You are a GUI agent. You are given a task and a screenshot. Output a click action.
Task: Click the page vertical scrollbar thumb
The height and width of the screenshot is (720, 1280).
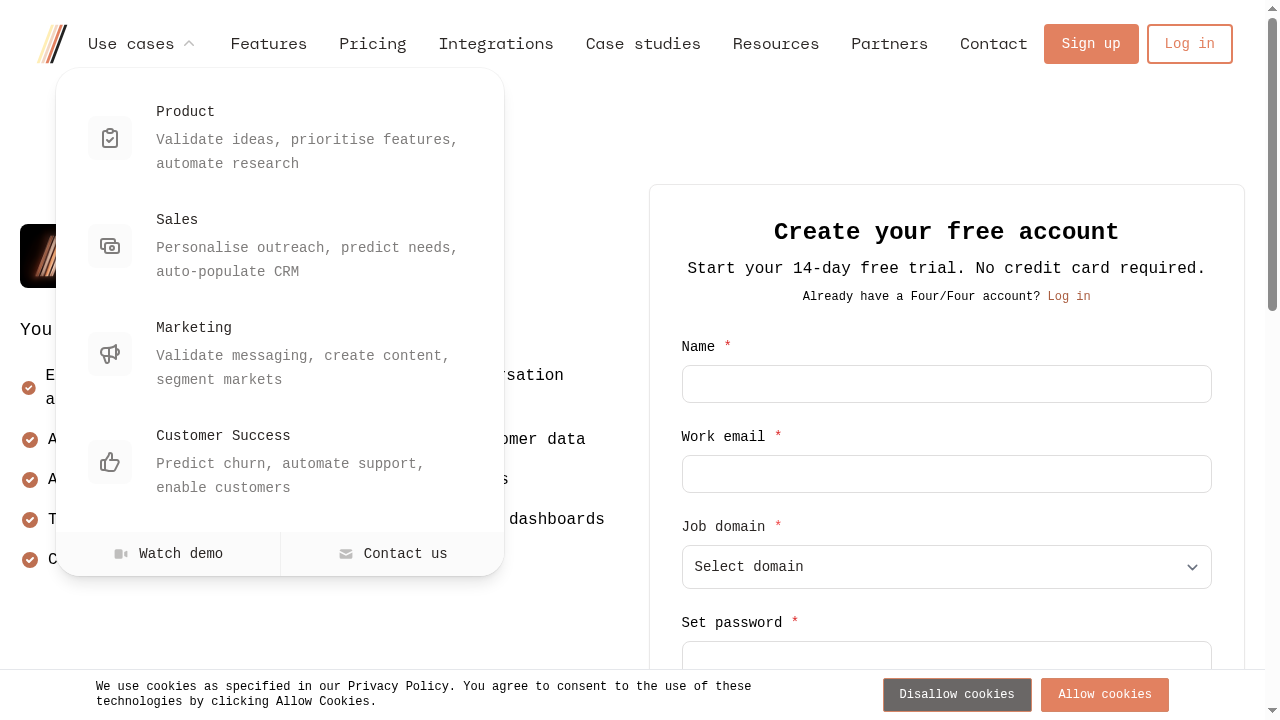pos(1273,165)
